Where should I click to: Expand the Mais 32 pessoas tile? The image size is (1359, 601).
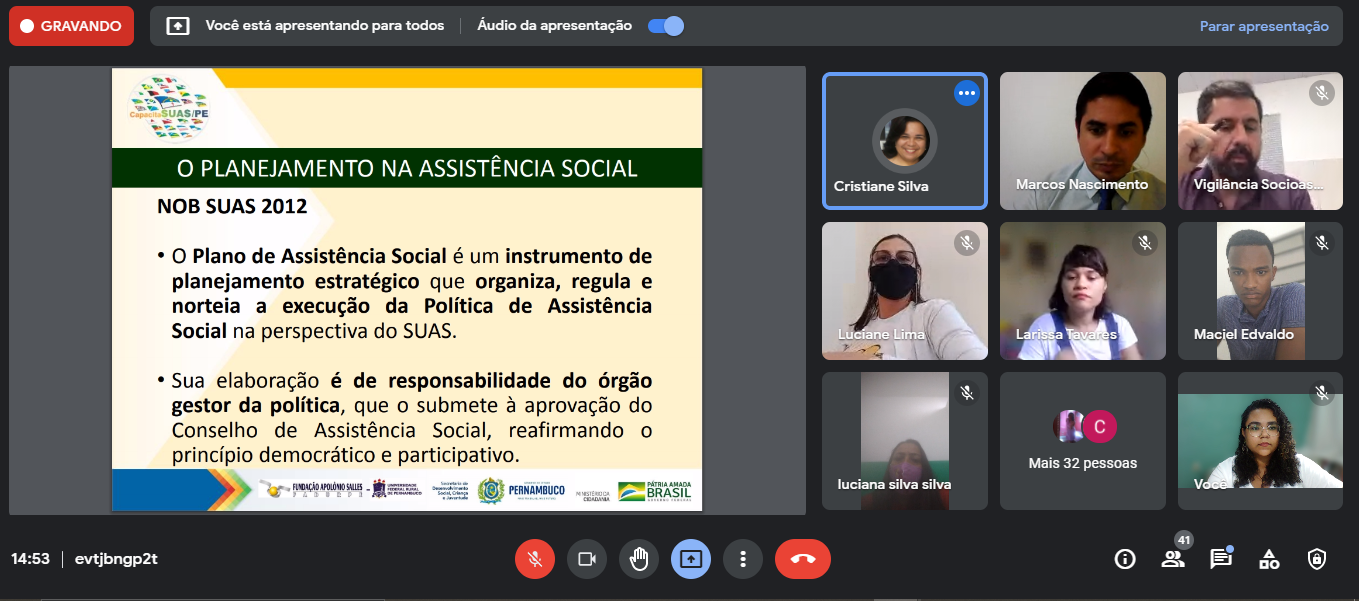pos(1082,441)
